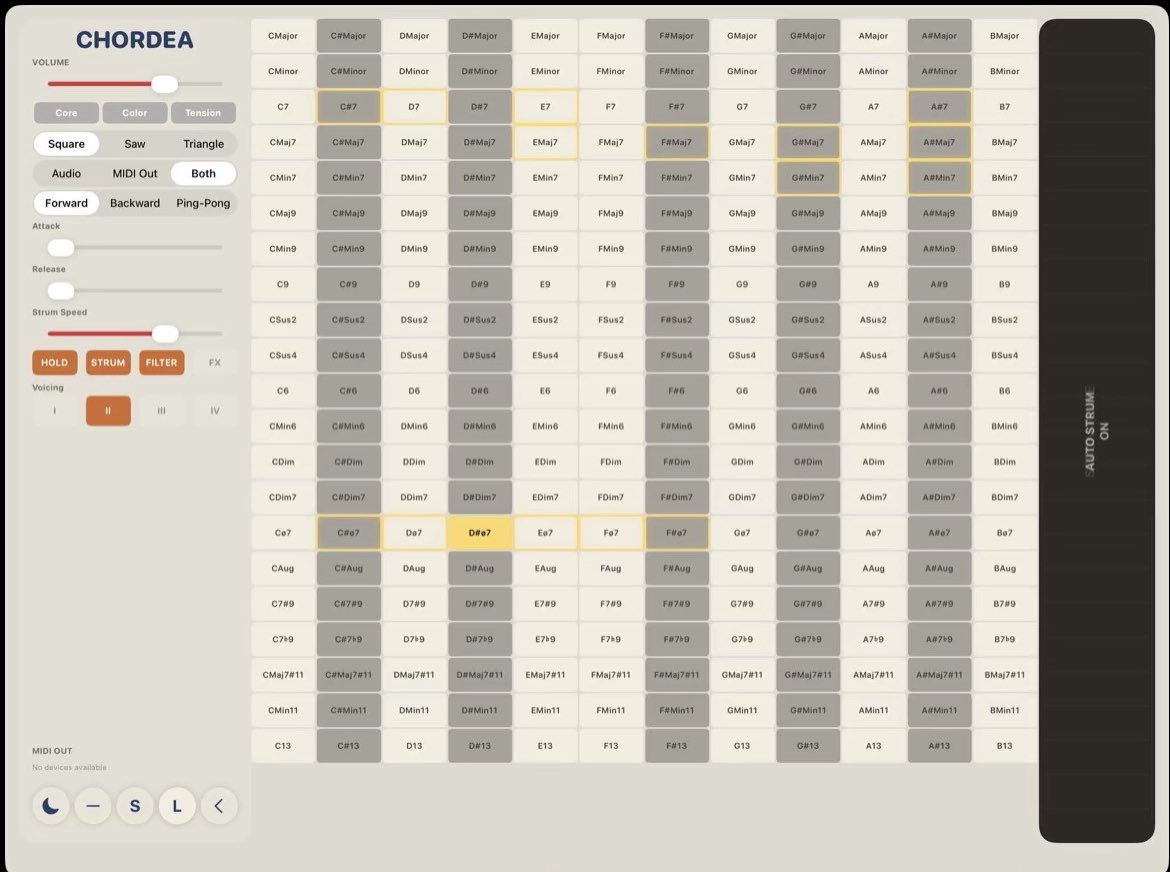Toggle the STRUM button
This screenshot has height=872, width=1170.
coord(108,363)
